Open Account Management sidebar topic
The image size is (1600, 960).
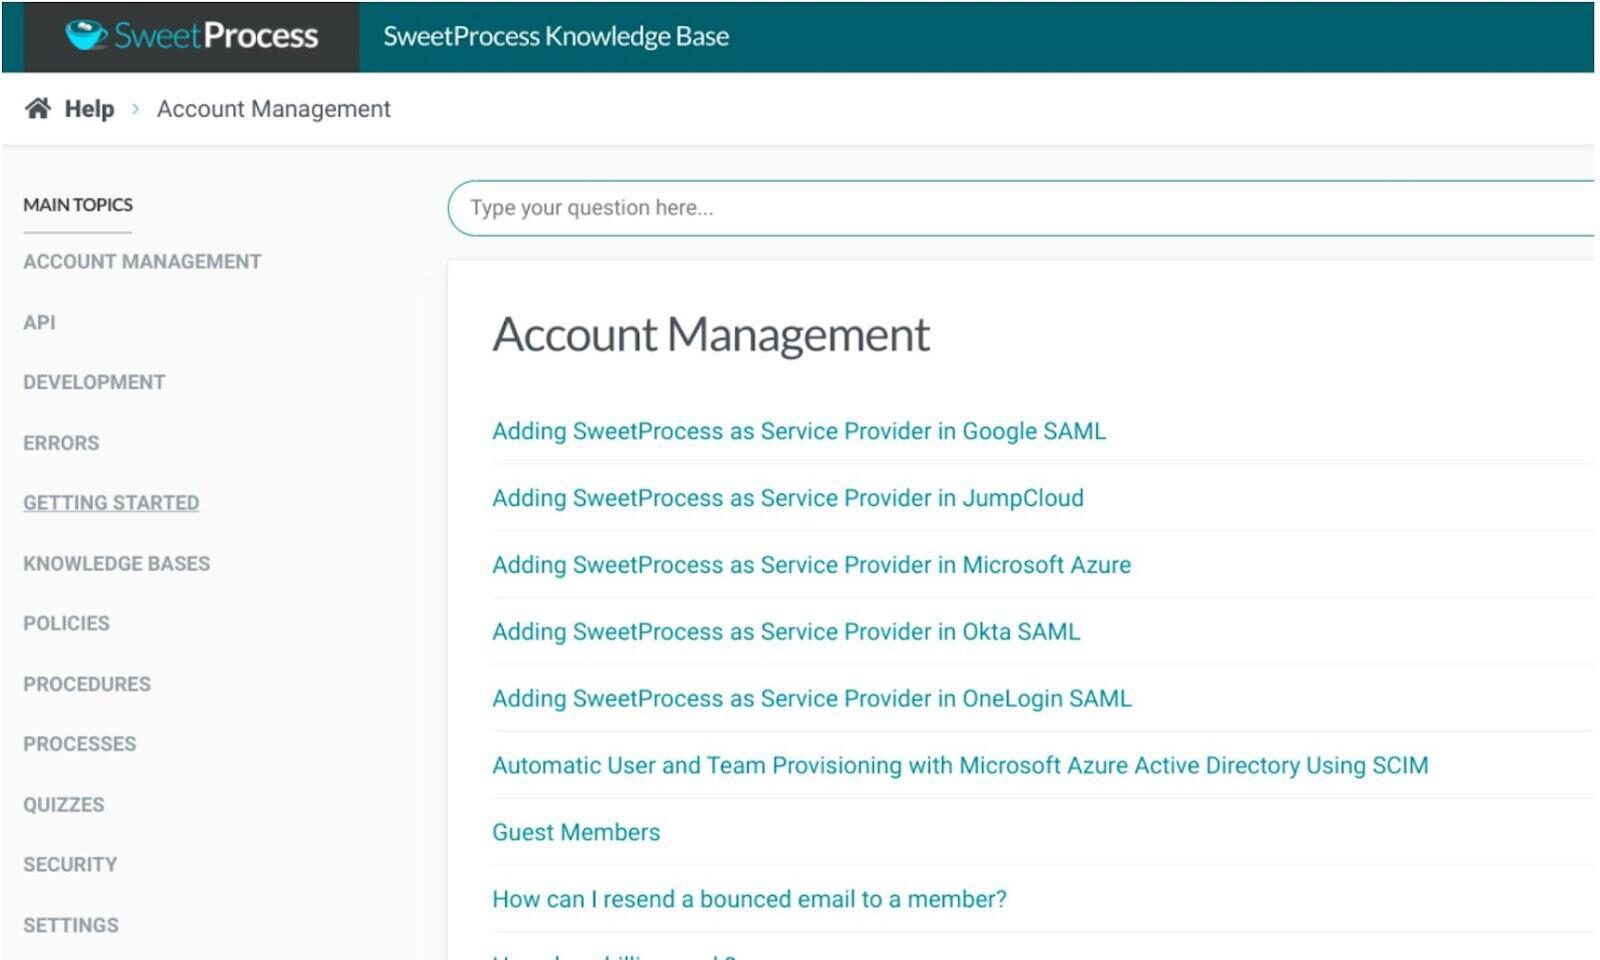(142, 262)
